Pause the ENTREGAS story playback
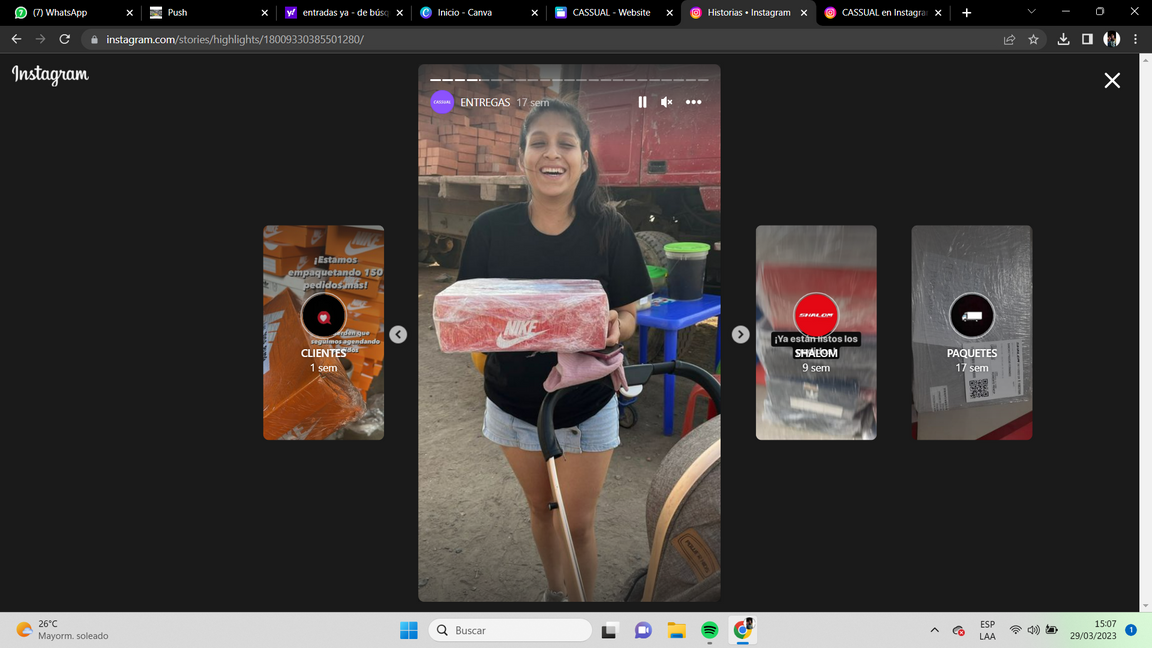1152x648 pixels. coord(642,102)
